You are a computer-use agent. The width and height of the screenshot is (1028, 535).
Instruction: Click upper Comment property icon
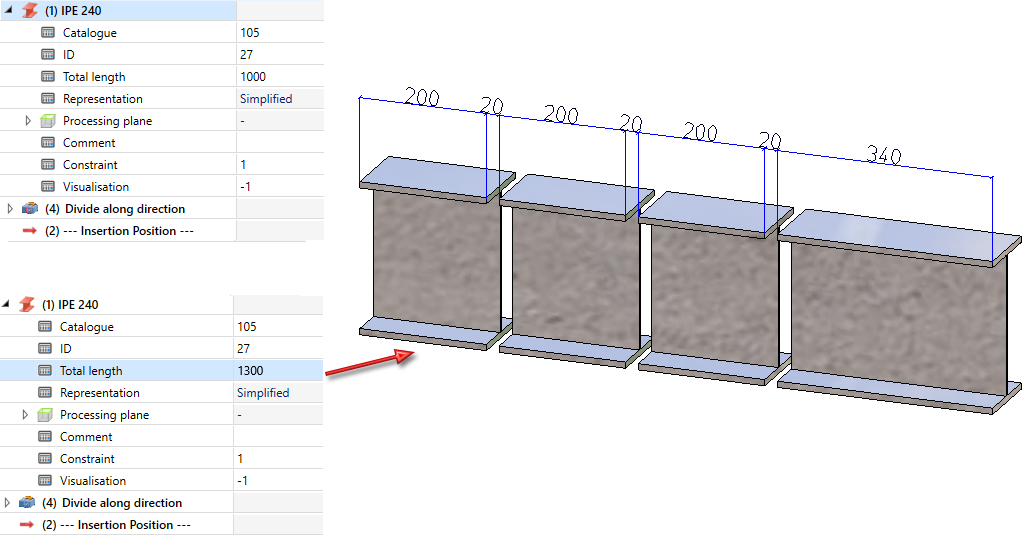pyautogui.click(x=48, y=142)
